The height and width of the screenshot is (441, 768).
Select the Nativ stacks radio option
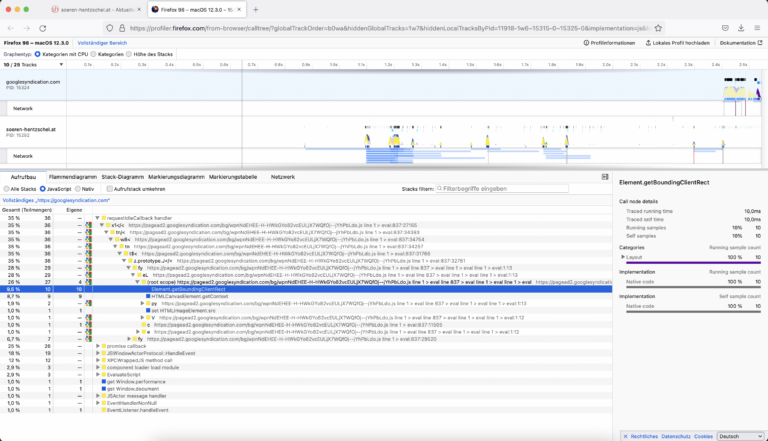(78, 189)
